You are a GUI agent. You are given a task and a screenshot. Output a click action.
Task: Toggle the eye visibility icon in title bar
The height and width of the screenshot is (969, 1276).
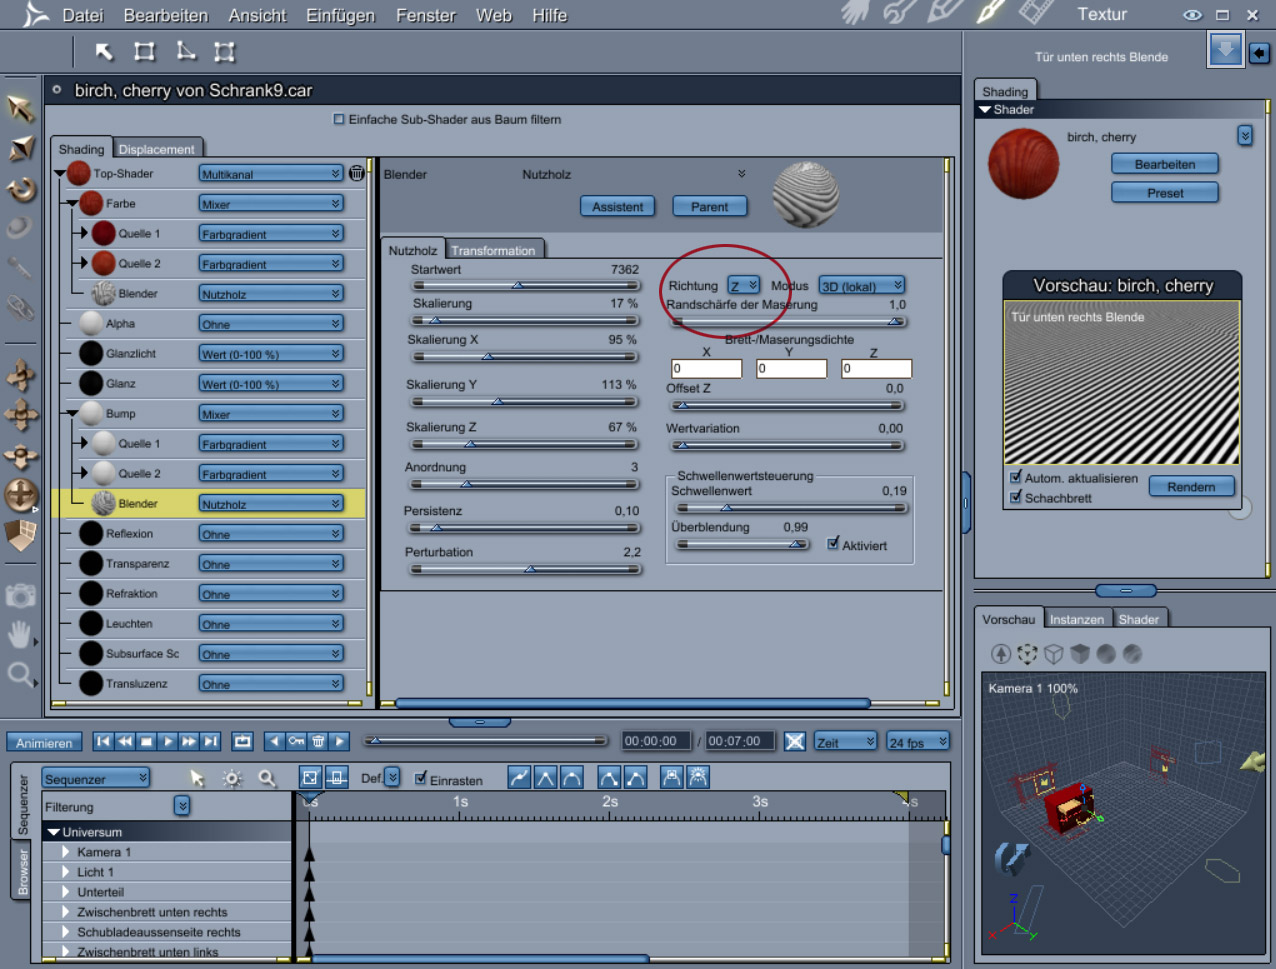click(1192, 15)
